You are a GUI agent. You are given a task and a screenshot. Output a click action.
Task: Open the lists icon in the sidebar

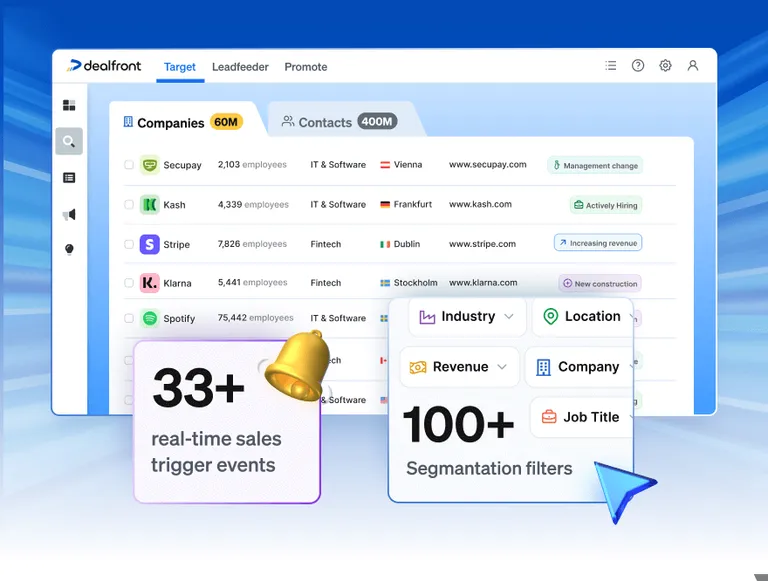[x=69, y=178]
